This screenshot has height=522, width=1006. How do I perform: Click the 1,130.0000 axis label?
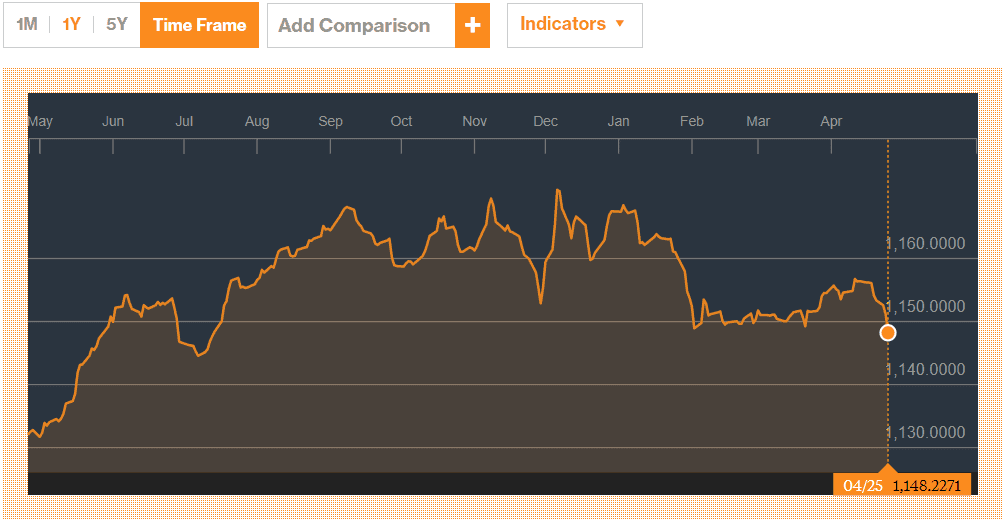coord(925,432)
